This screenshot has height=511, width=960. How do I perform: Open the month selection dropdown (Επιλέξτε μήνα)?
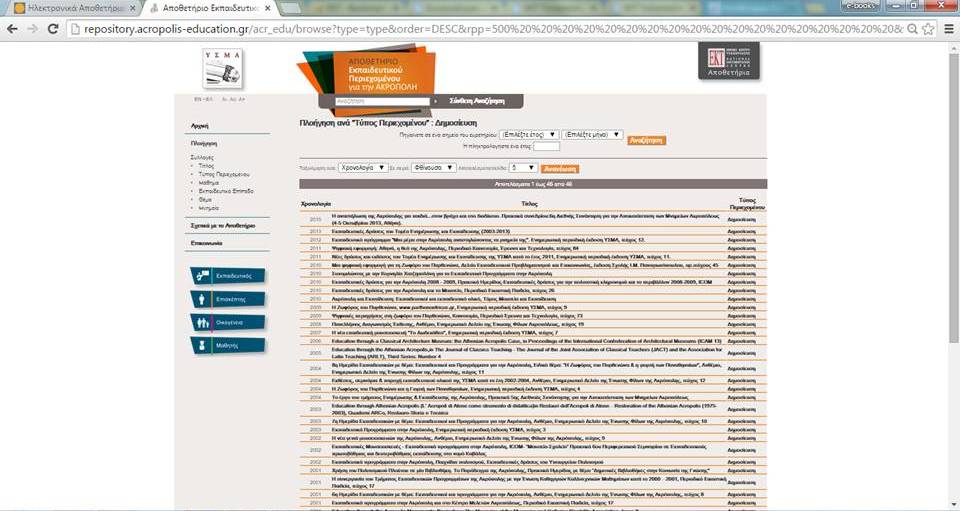592,134
